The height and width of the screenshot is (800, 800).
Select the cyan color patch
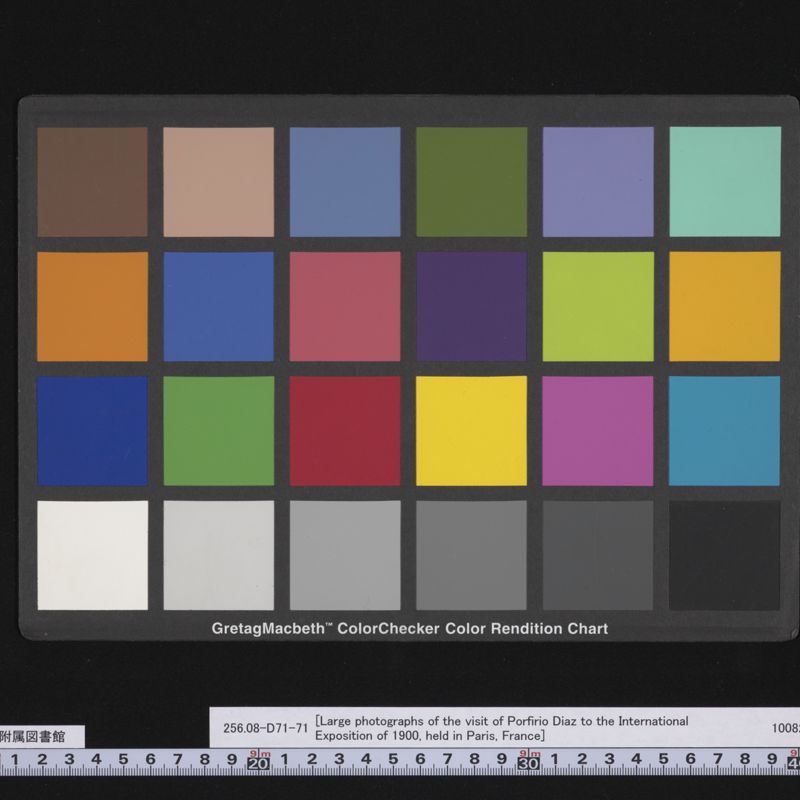724,430
